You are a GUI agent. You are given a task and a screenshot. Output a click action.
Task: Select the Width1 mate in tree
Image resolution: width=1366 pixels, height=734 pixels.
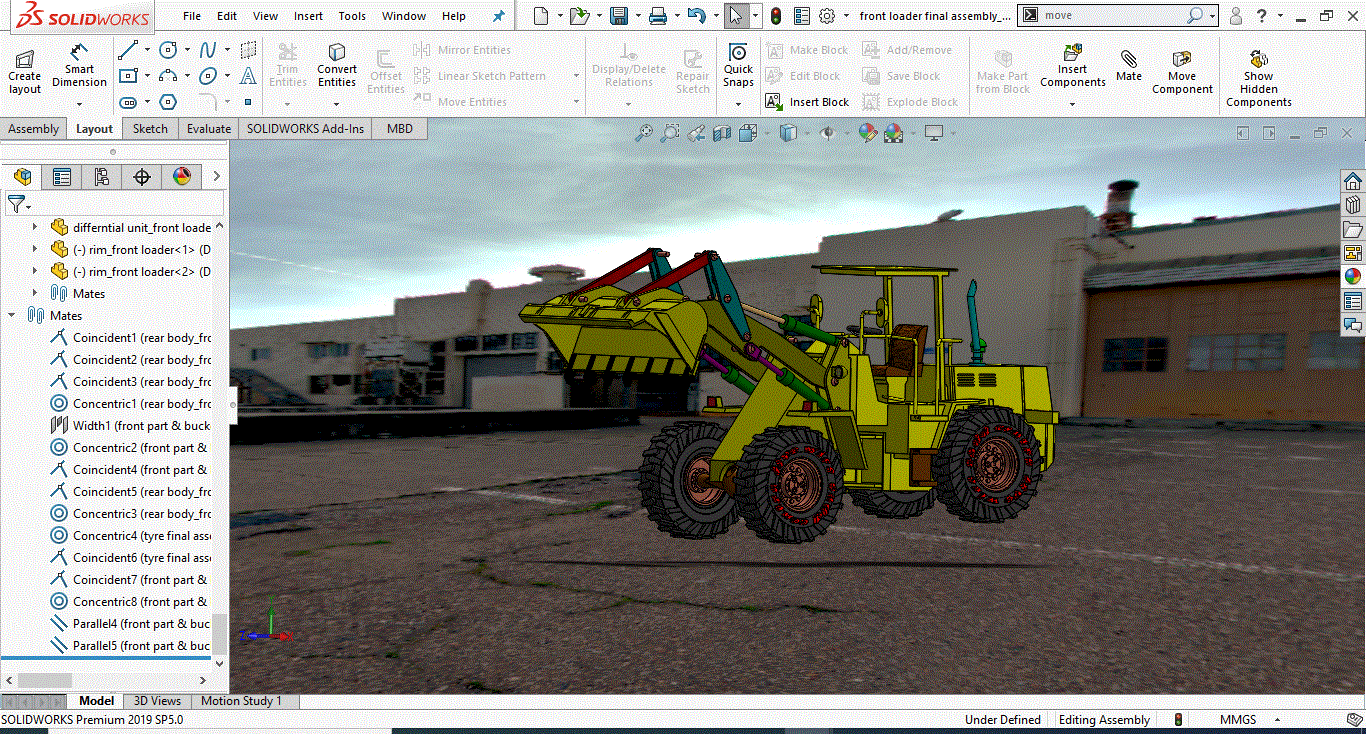tap(140, 426)
